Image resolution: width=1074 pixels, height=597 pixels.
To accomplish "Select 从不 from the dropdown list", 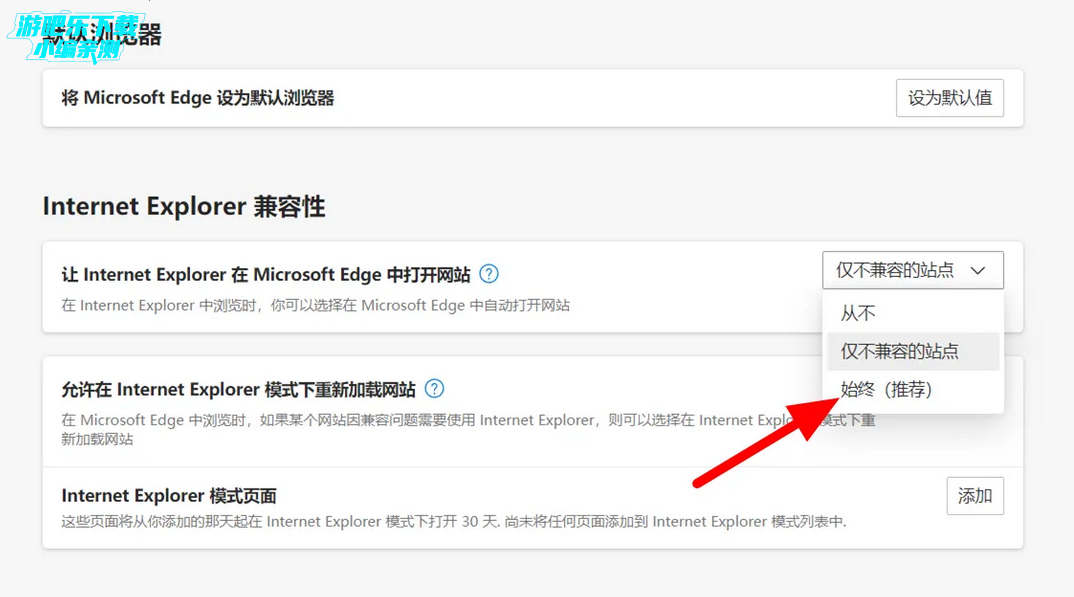I will click(x=912, y=313).
